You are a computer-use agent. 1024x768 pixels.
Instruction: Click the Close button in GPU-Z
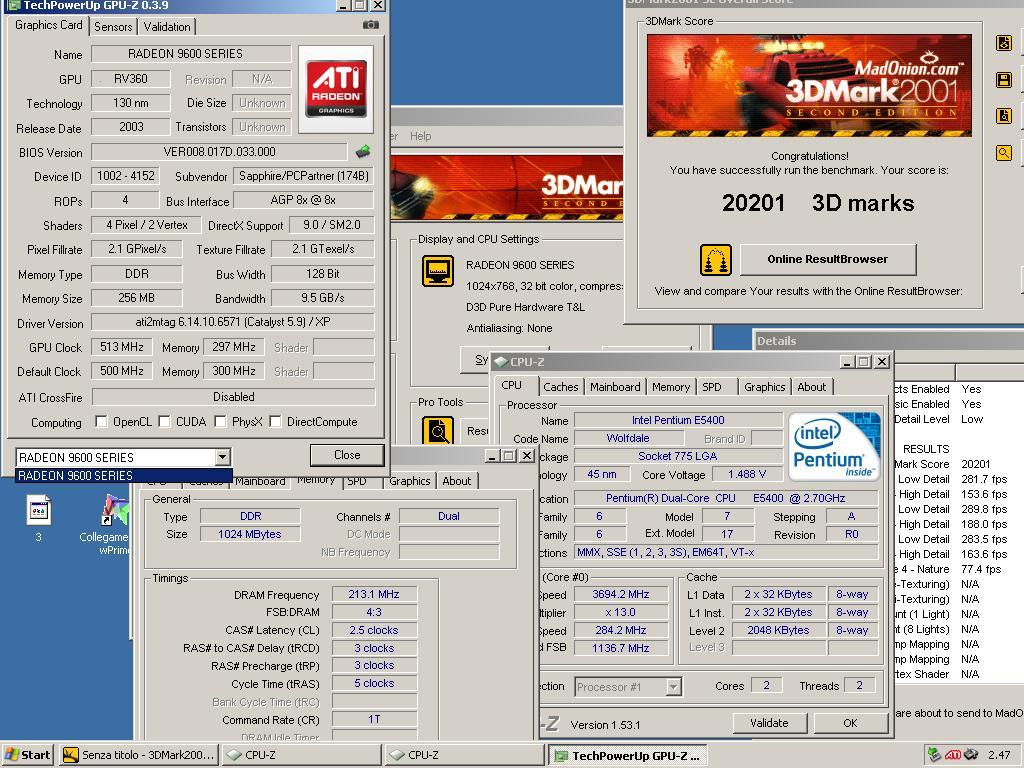pos(347,455)
